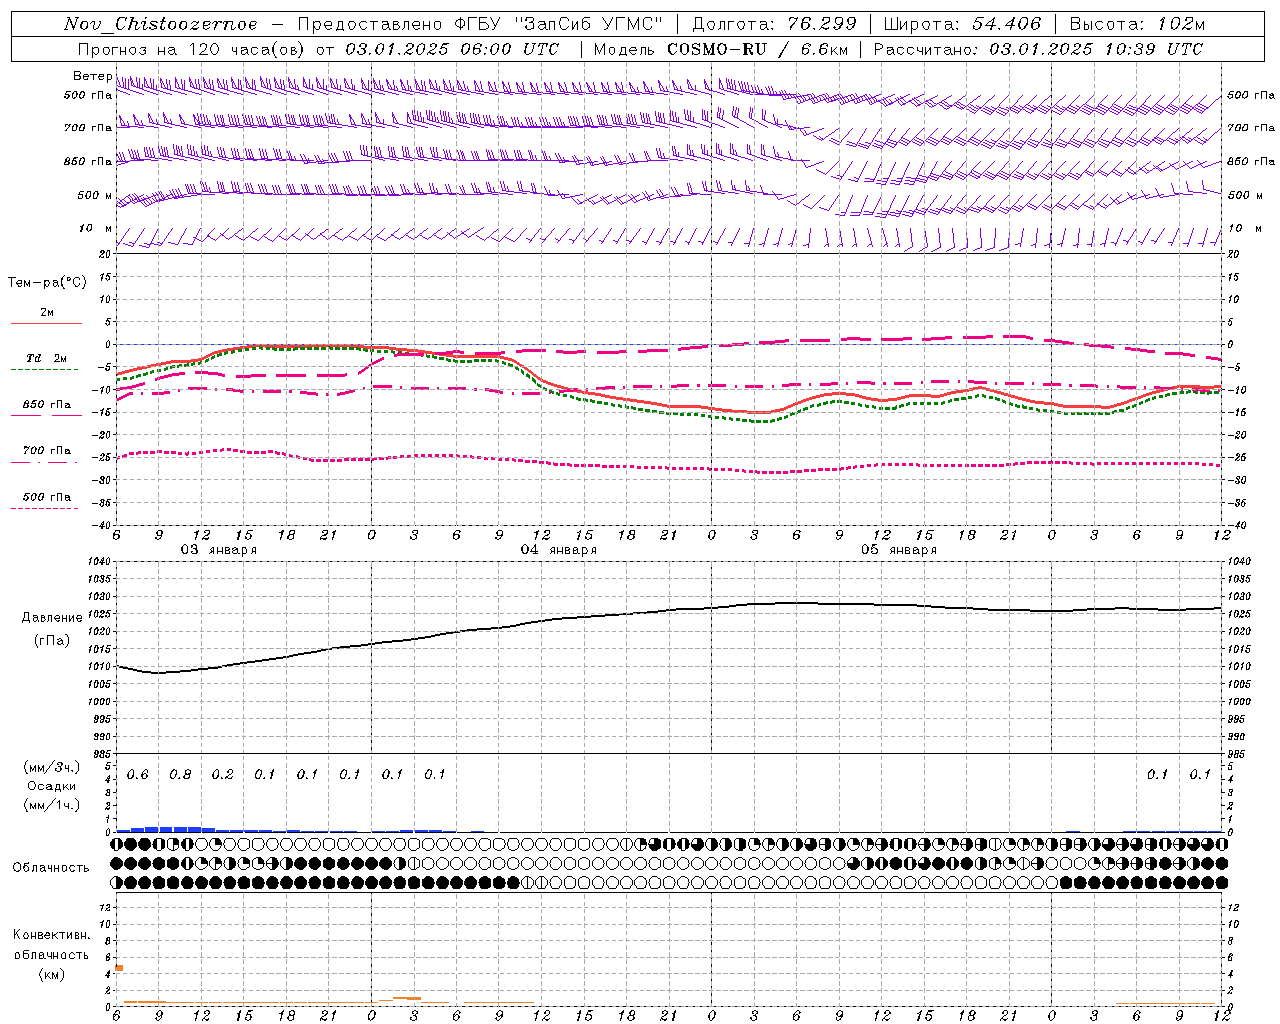Screen dimensions: 1280x1024
Task: Click the model name "COSMO-RU / 6.6км"
Action: [757, 49]
